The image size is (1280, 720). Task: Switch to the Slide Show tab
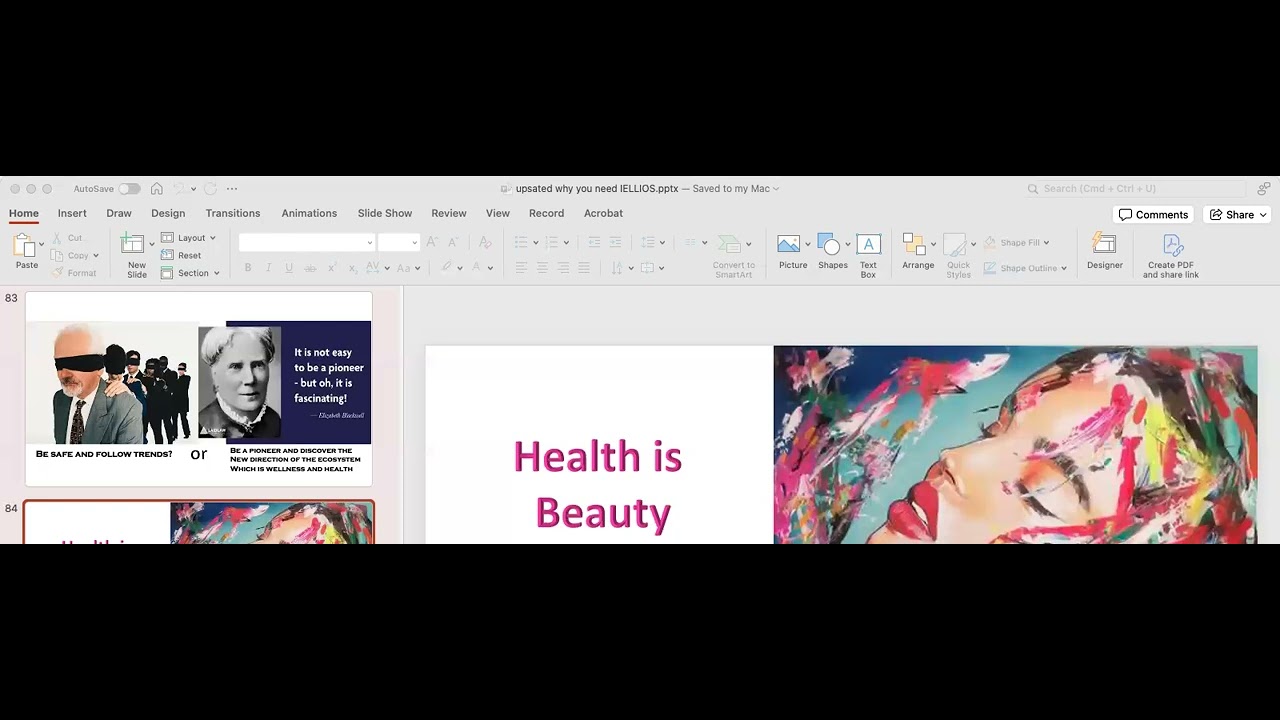pyautogui.click(x=385, y=213)
